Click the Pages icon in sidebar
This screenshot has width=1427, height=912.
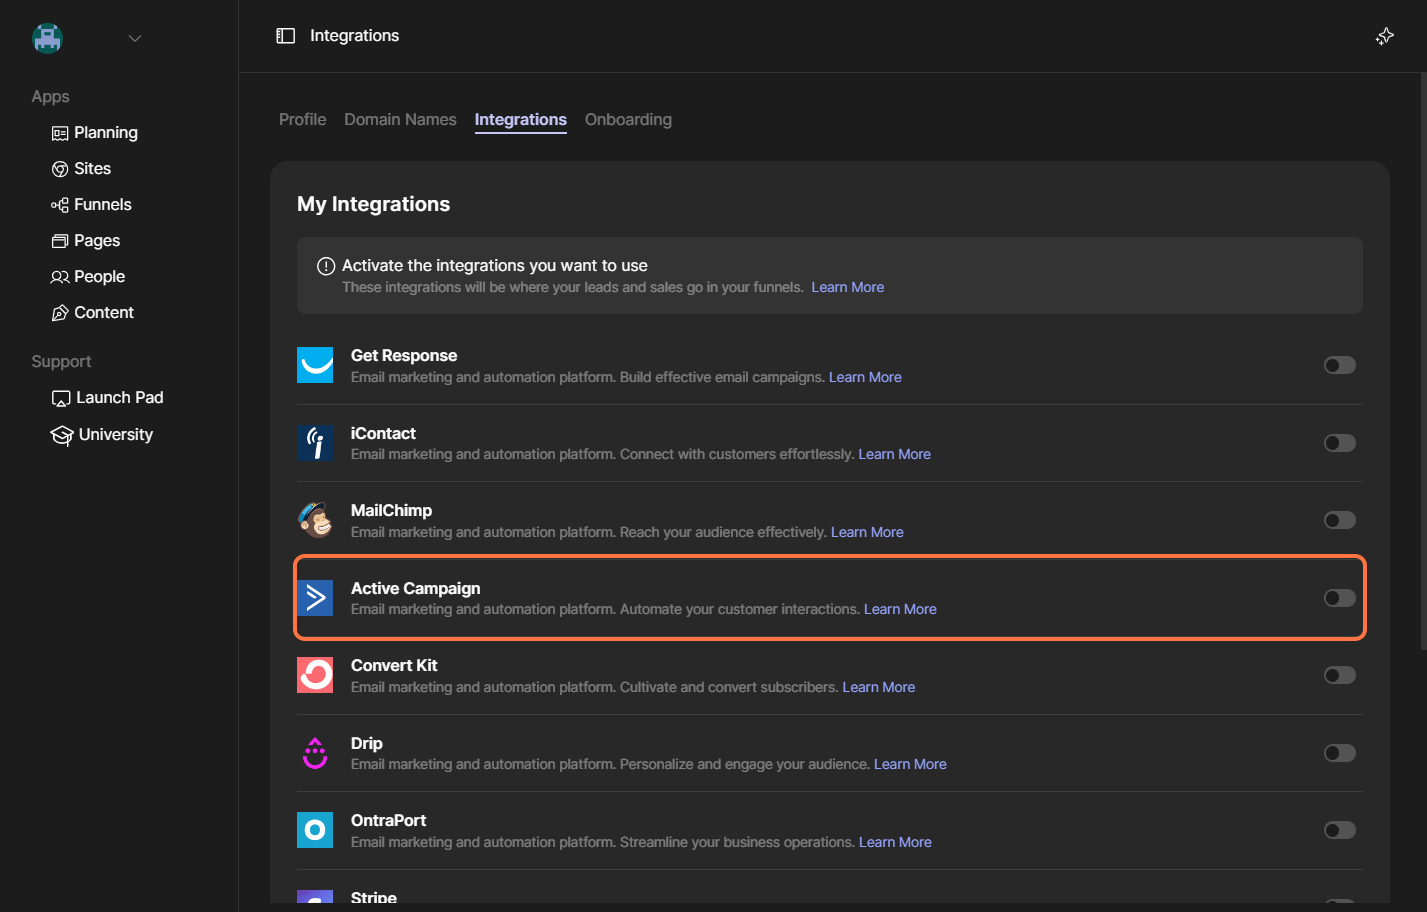(x=60, y=241)
